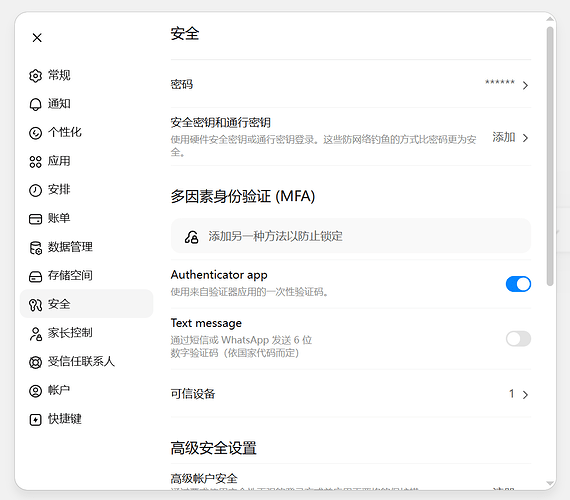Select 数据管理 in the sidebar
Screen dimensions: 570x500
click(87, 248)
